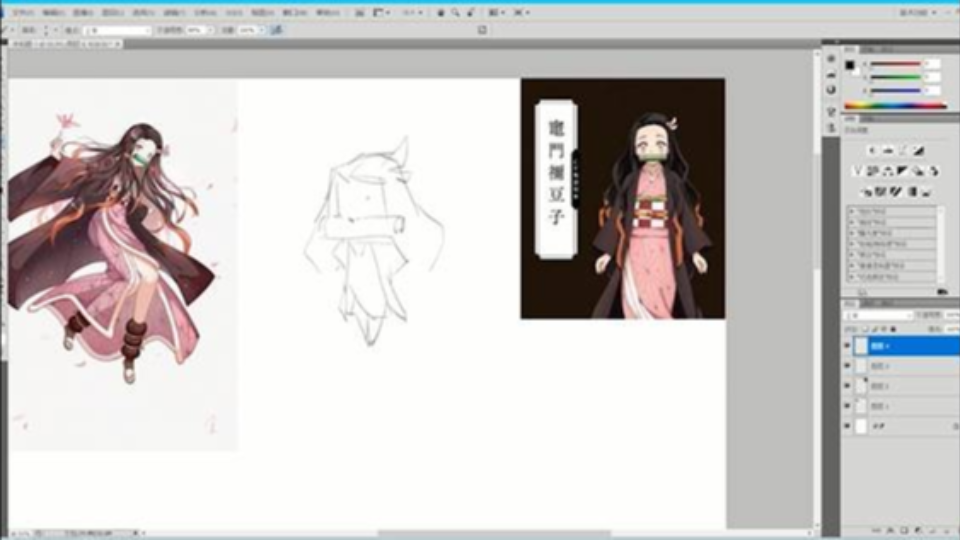Click the green channel slider

(896, 77)
